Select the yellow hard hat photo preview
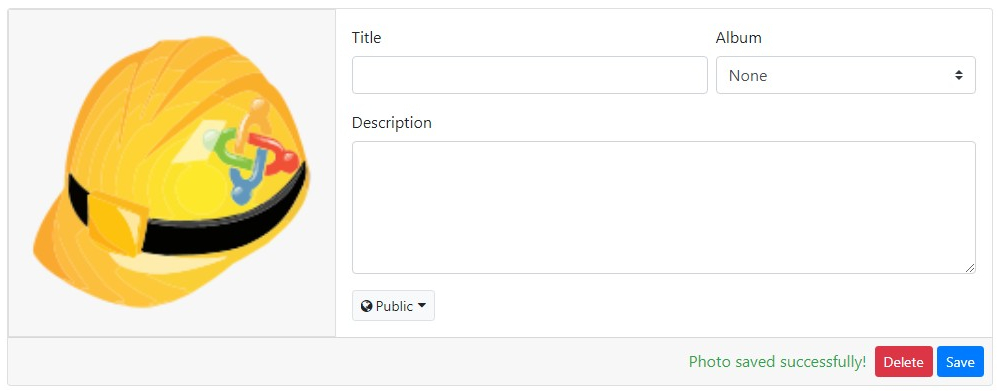This screenshot has width=999, height=391. point(171,172)
